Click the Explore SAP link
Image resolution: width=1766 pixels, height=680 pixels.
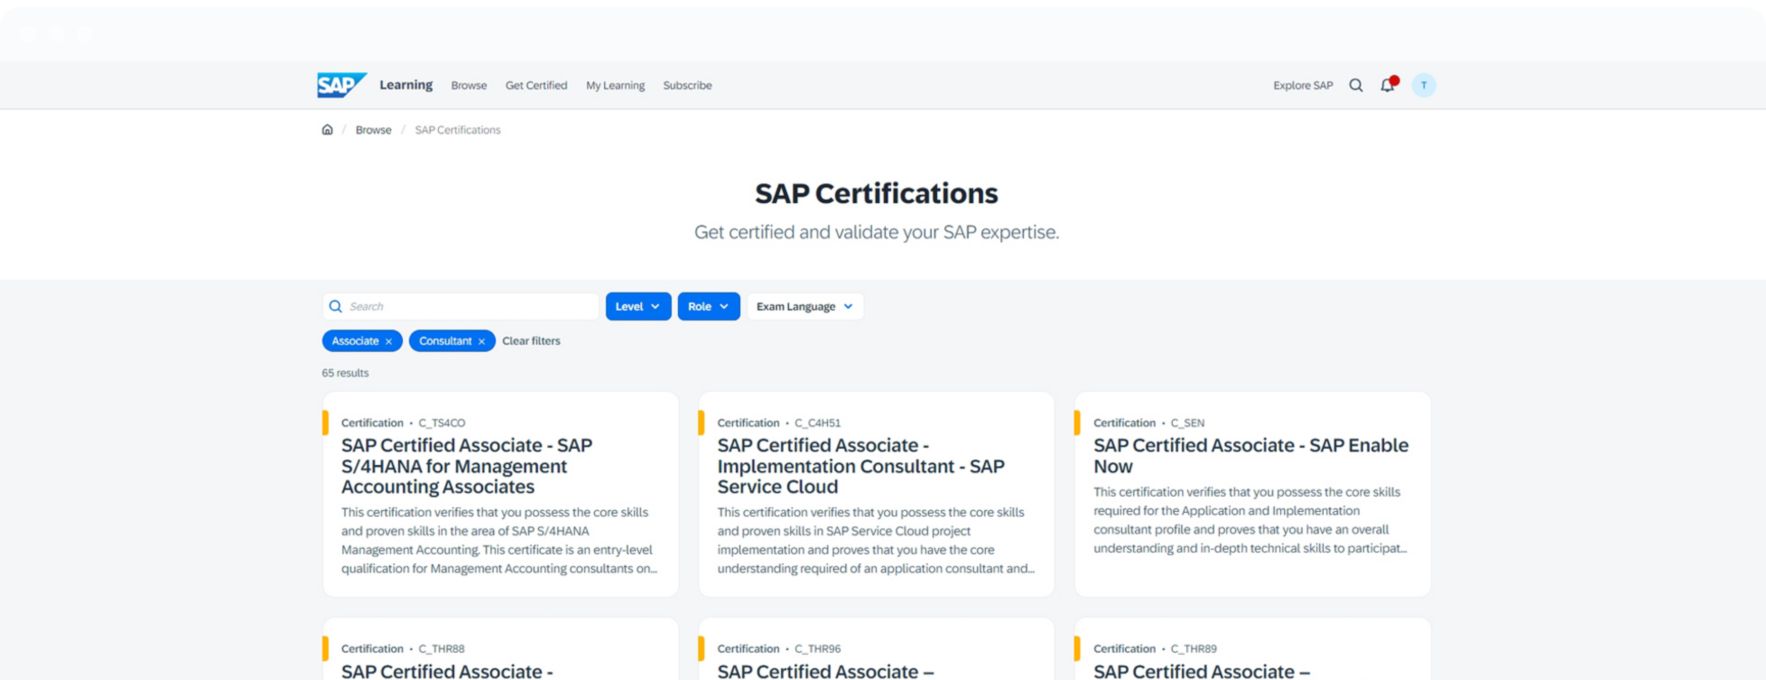(1302, 86)
